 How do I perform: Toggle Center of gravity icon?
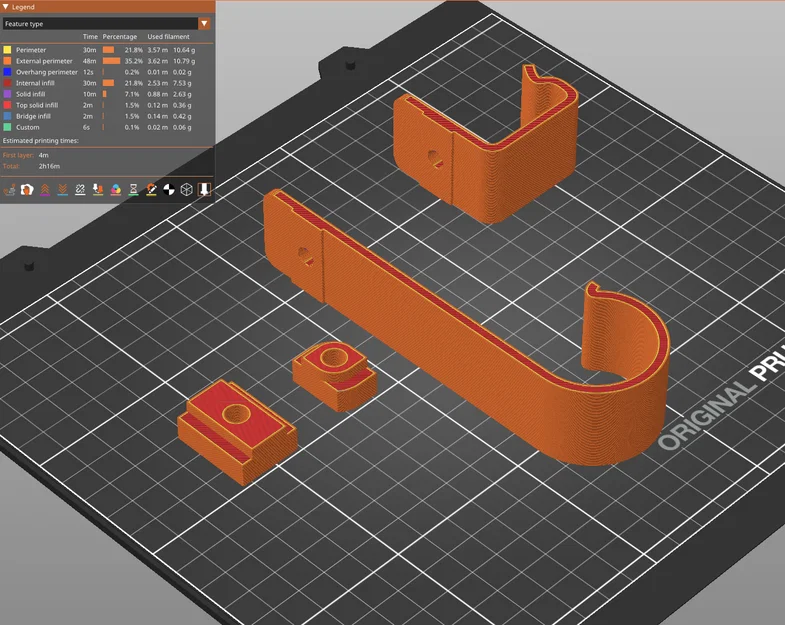pyautogui.click(x=169, y=190)
